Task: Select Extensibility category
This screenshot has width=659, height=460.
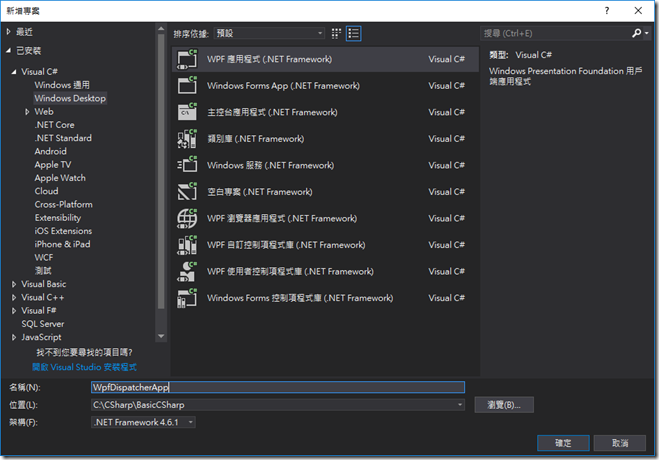Action: point(58,218)
